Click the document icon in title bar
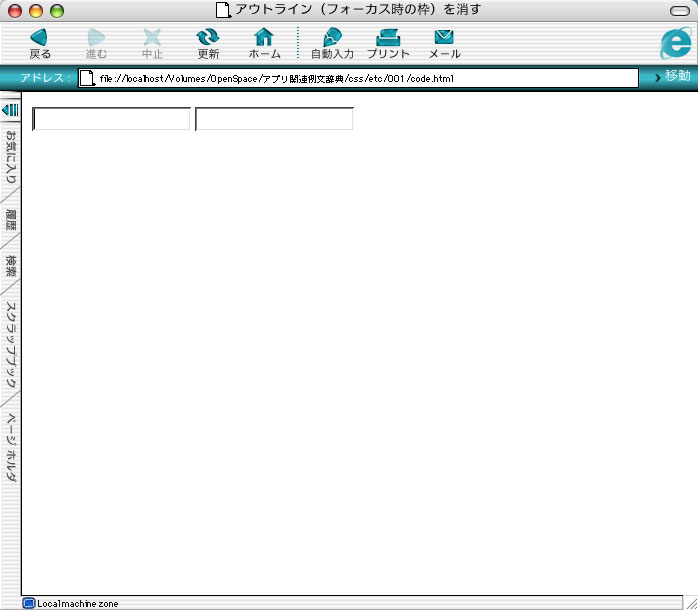Screen dimensions: 698x610 pos(223,10)
